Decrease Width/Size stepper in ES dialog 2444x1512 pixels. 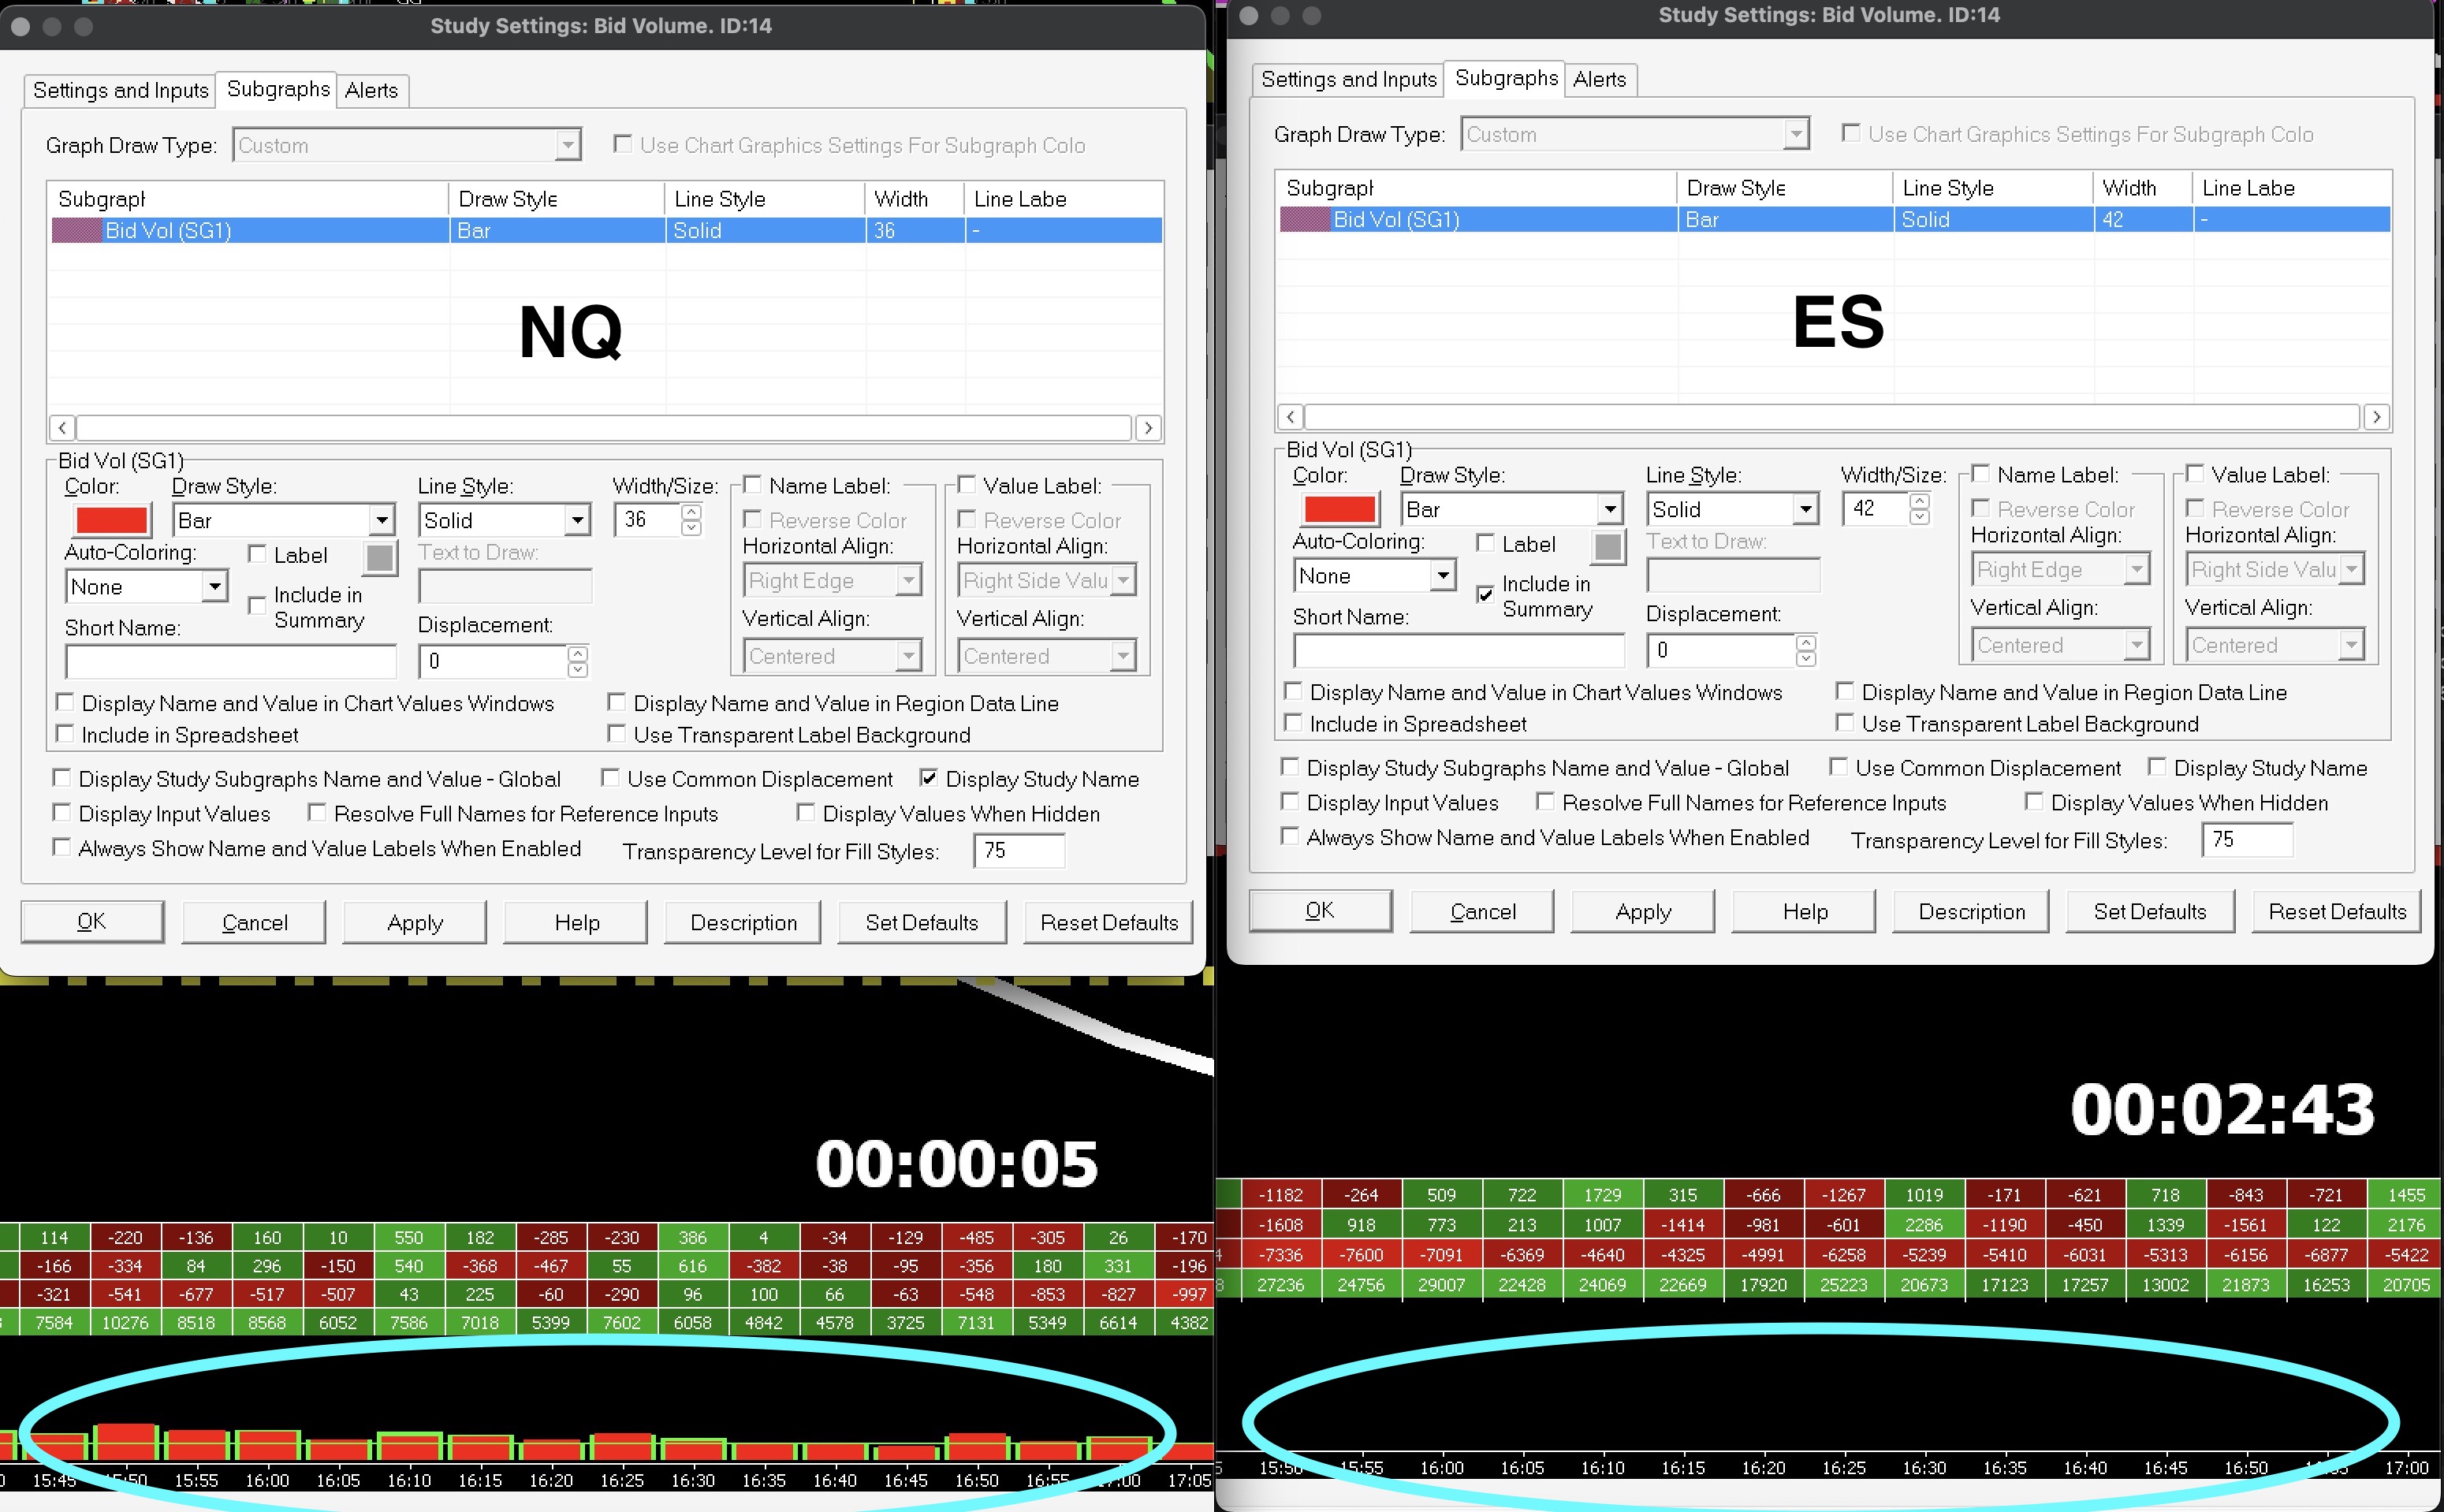(1919, 517)
